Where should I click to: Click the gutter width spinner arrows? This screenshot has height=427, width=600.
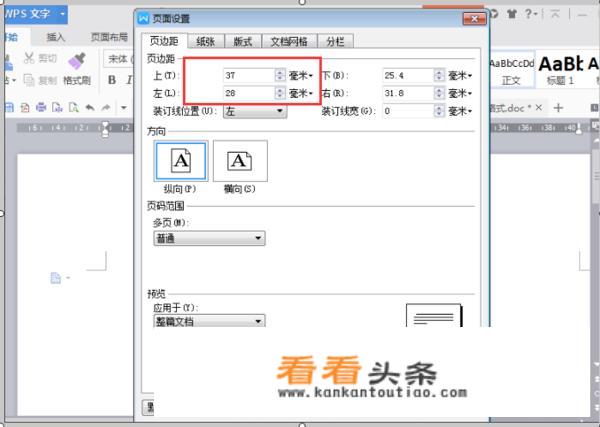tap(439, 111)
